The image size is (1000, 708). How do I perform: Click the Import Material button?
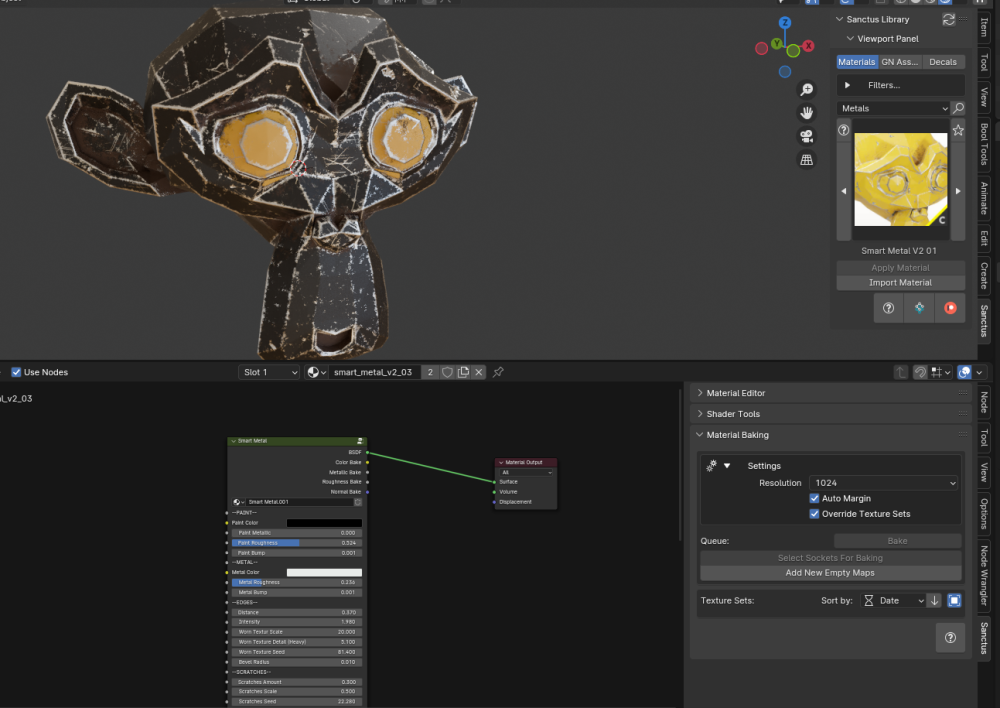[900, 283]
